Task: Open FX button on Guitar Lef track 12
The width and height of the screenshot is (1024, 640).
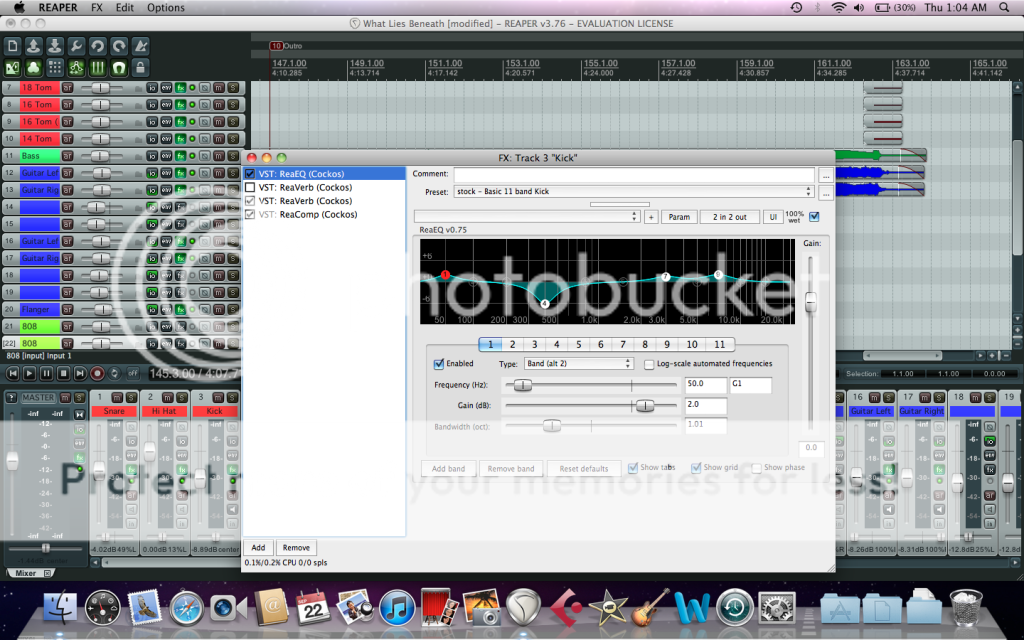Action: (x=180, y=173)
